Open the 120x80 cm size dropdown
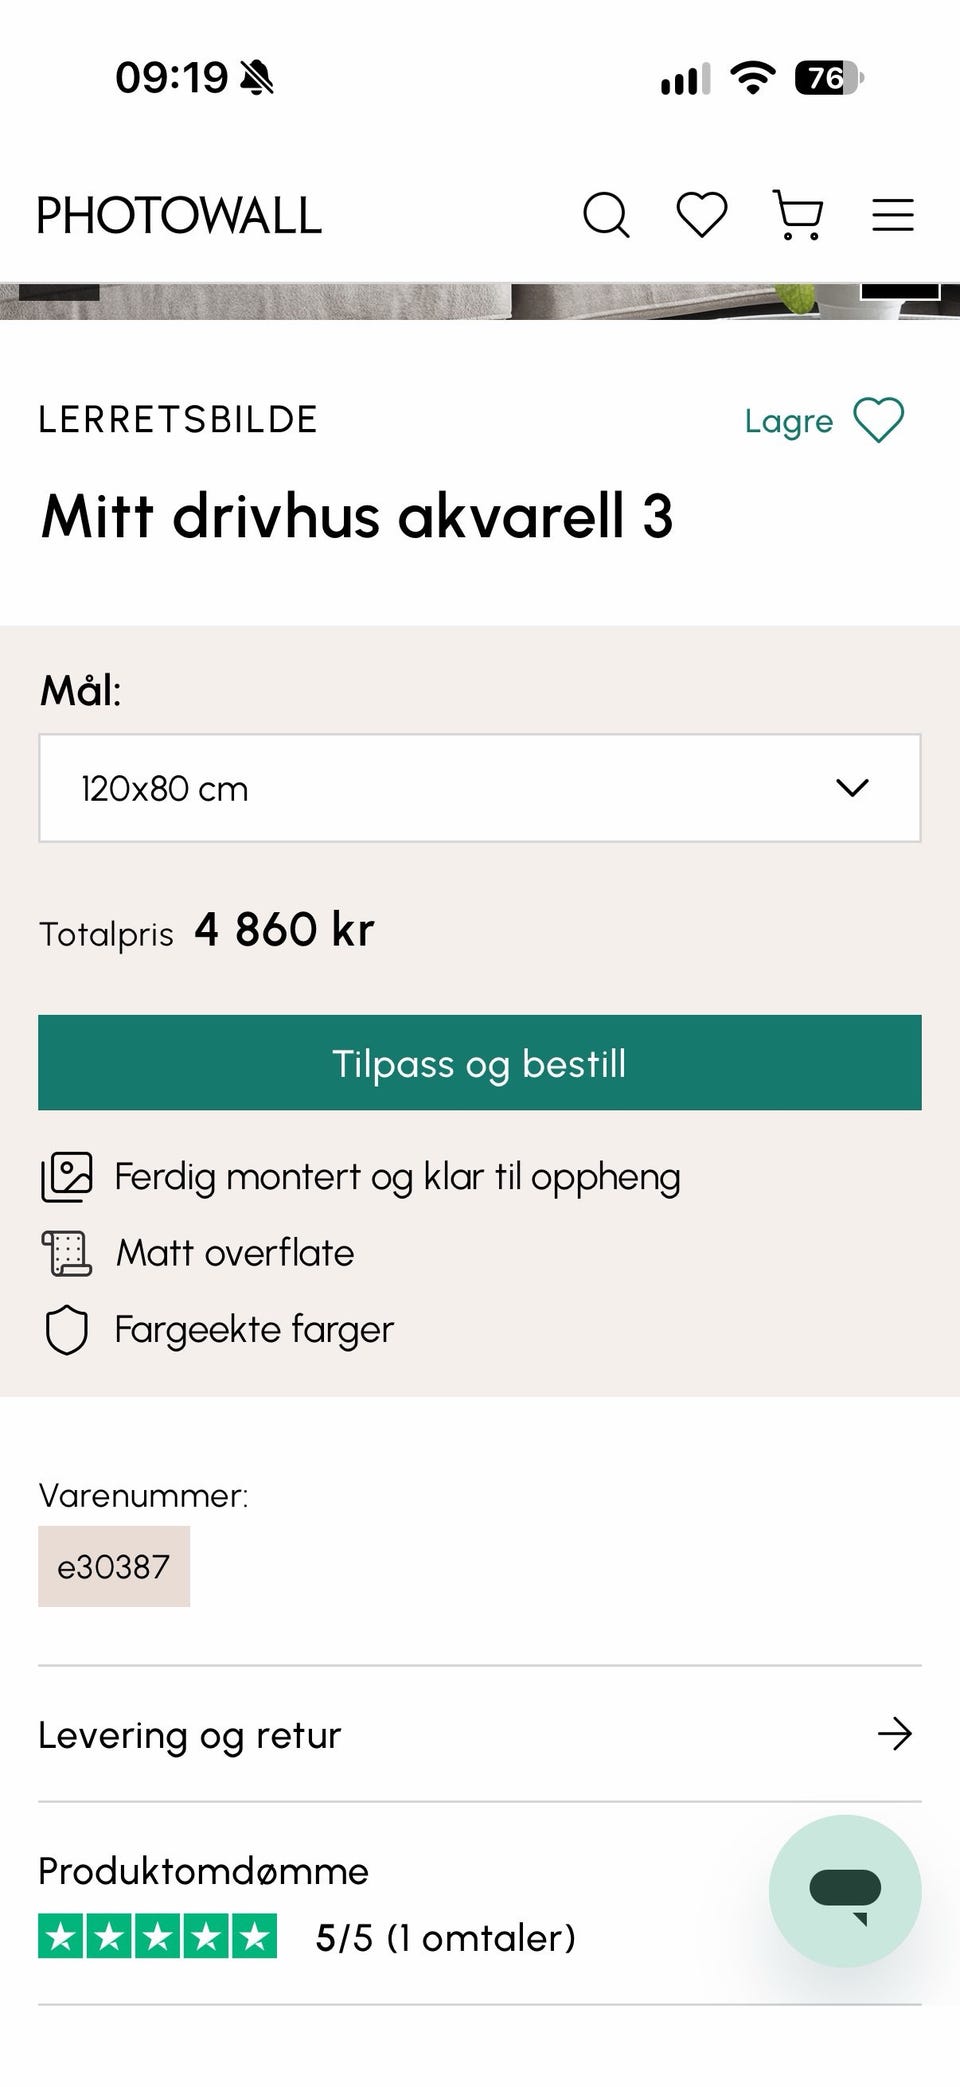The width and height of the screenshot is (960, 2087). [480, 788]
